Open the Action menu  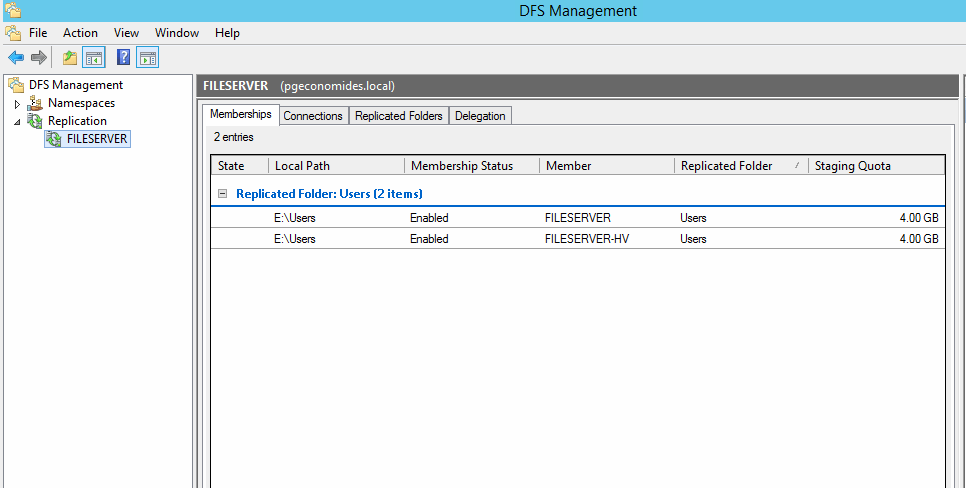80,33
